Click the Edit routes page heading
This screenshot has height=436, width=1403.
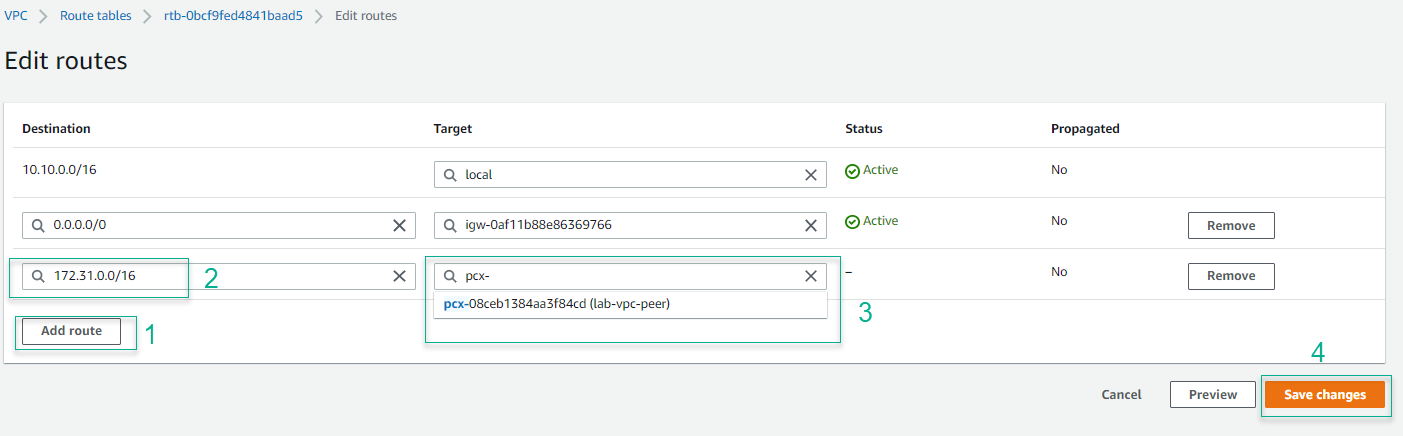pyautogui.click(x=66, y=60)
